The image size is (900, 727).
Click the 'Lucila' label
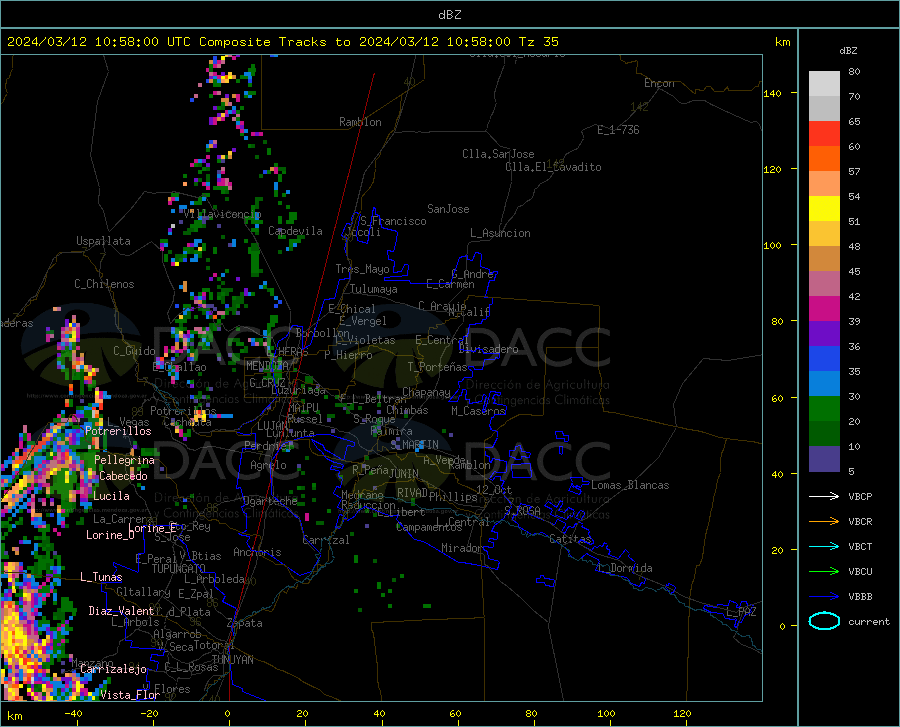tap(111, 496)
